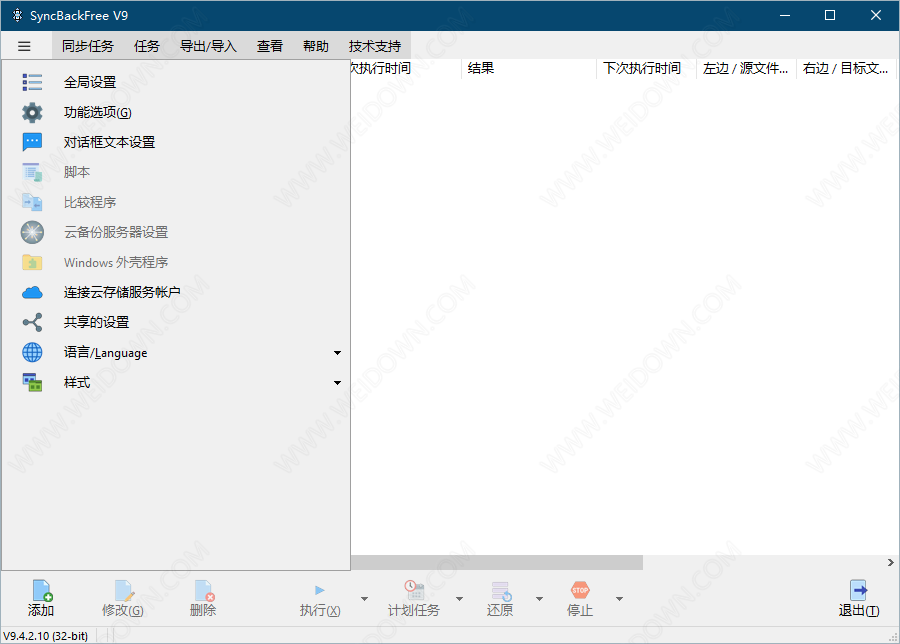Click the 添加 button label

[41, 610]
